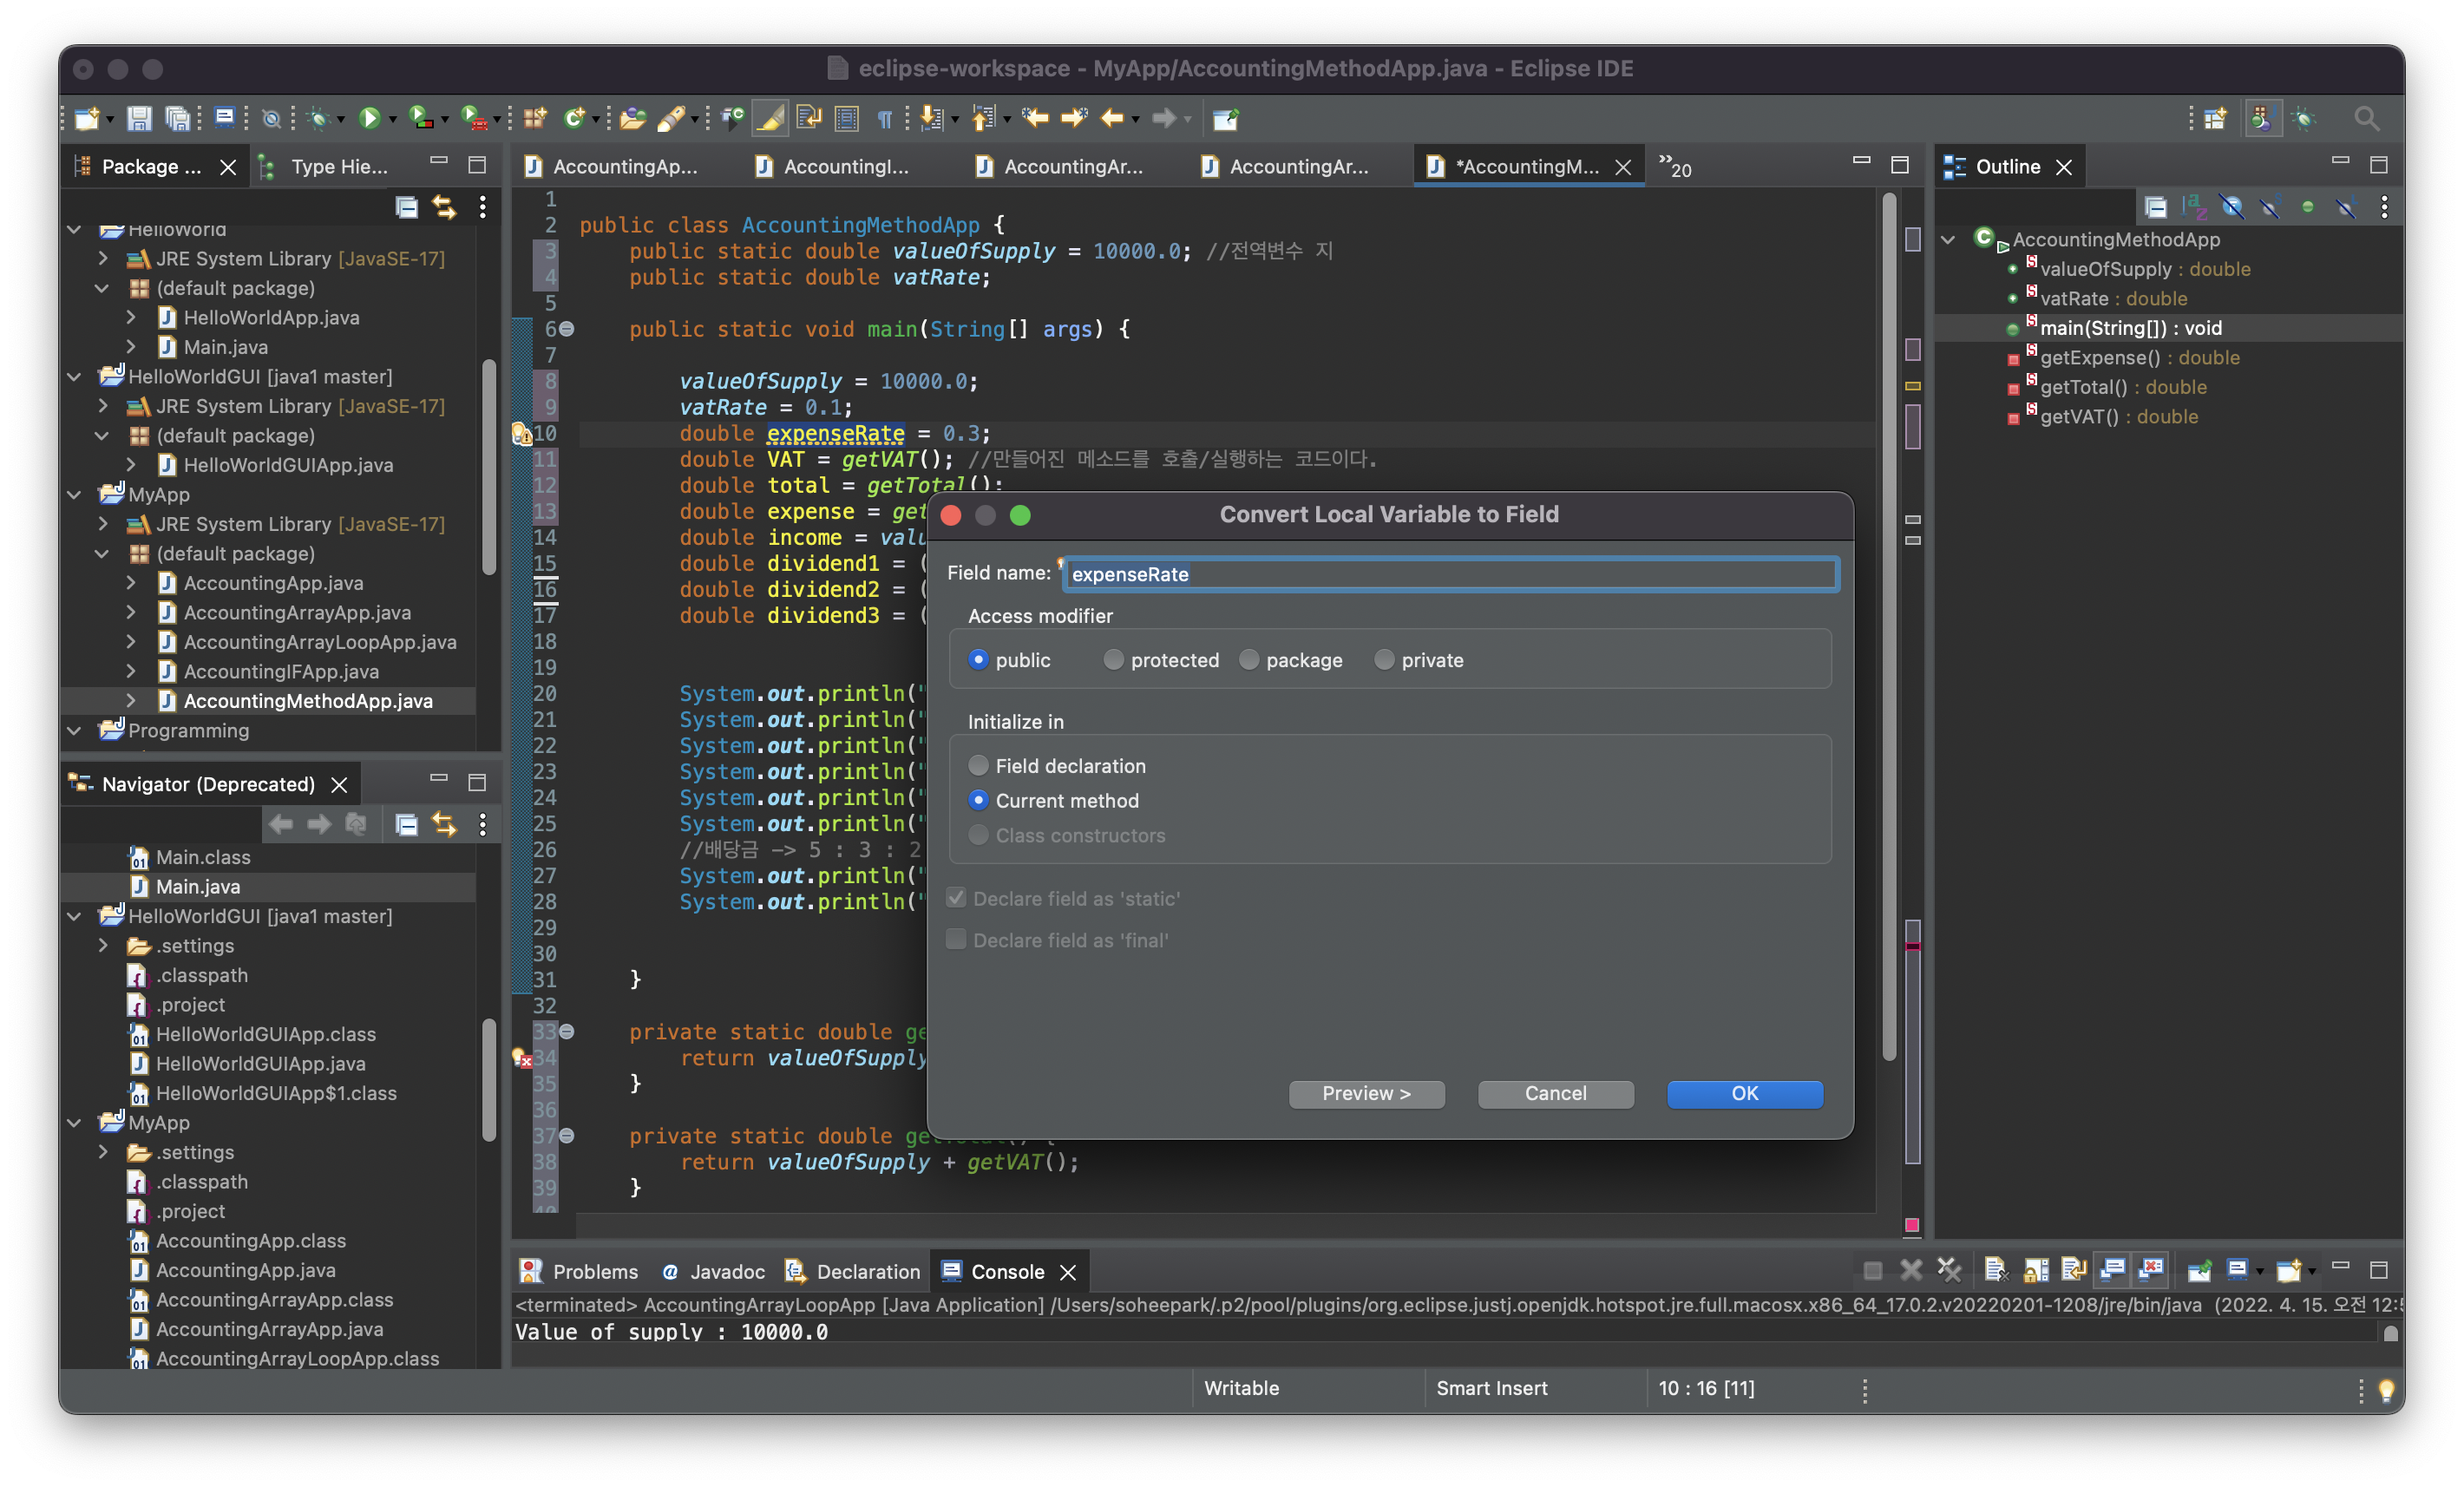The width and height of the screenshot is (2464, 1487).
Task: Click the Debug bug icon in toolbar
Action: pos(319,119)
